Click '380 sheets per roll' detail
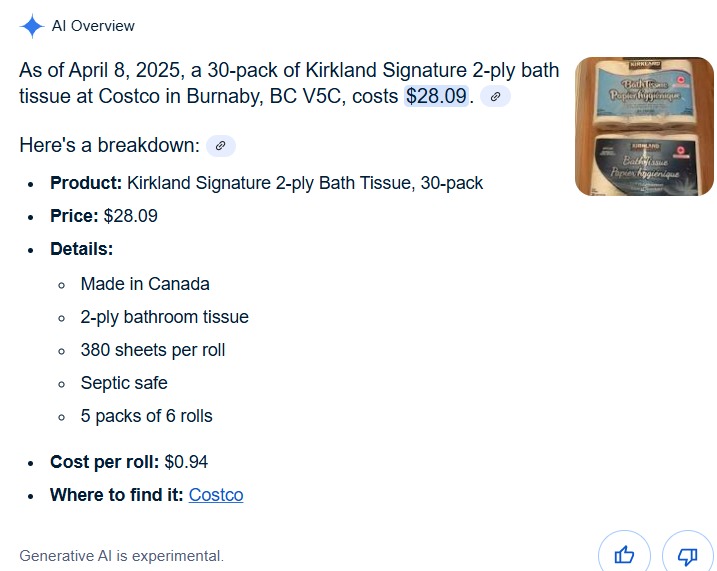The image size is (717, 571). click(153, 350)
